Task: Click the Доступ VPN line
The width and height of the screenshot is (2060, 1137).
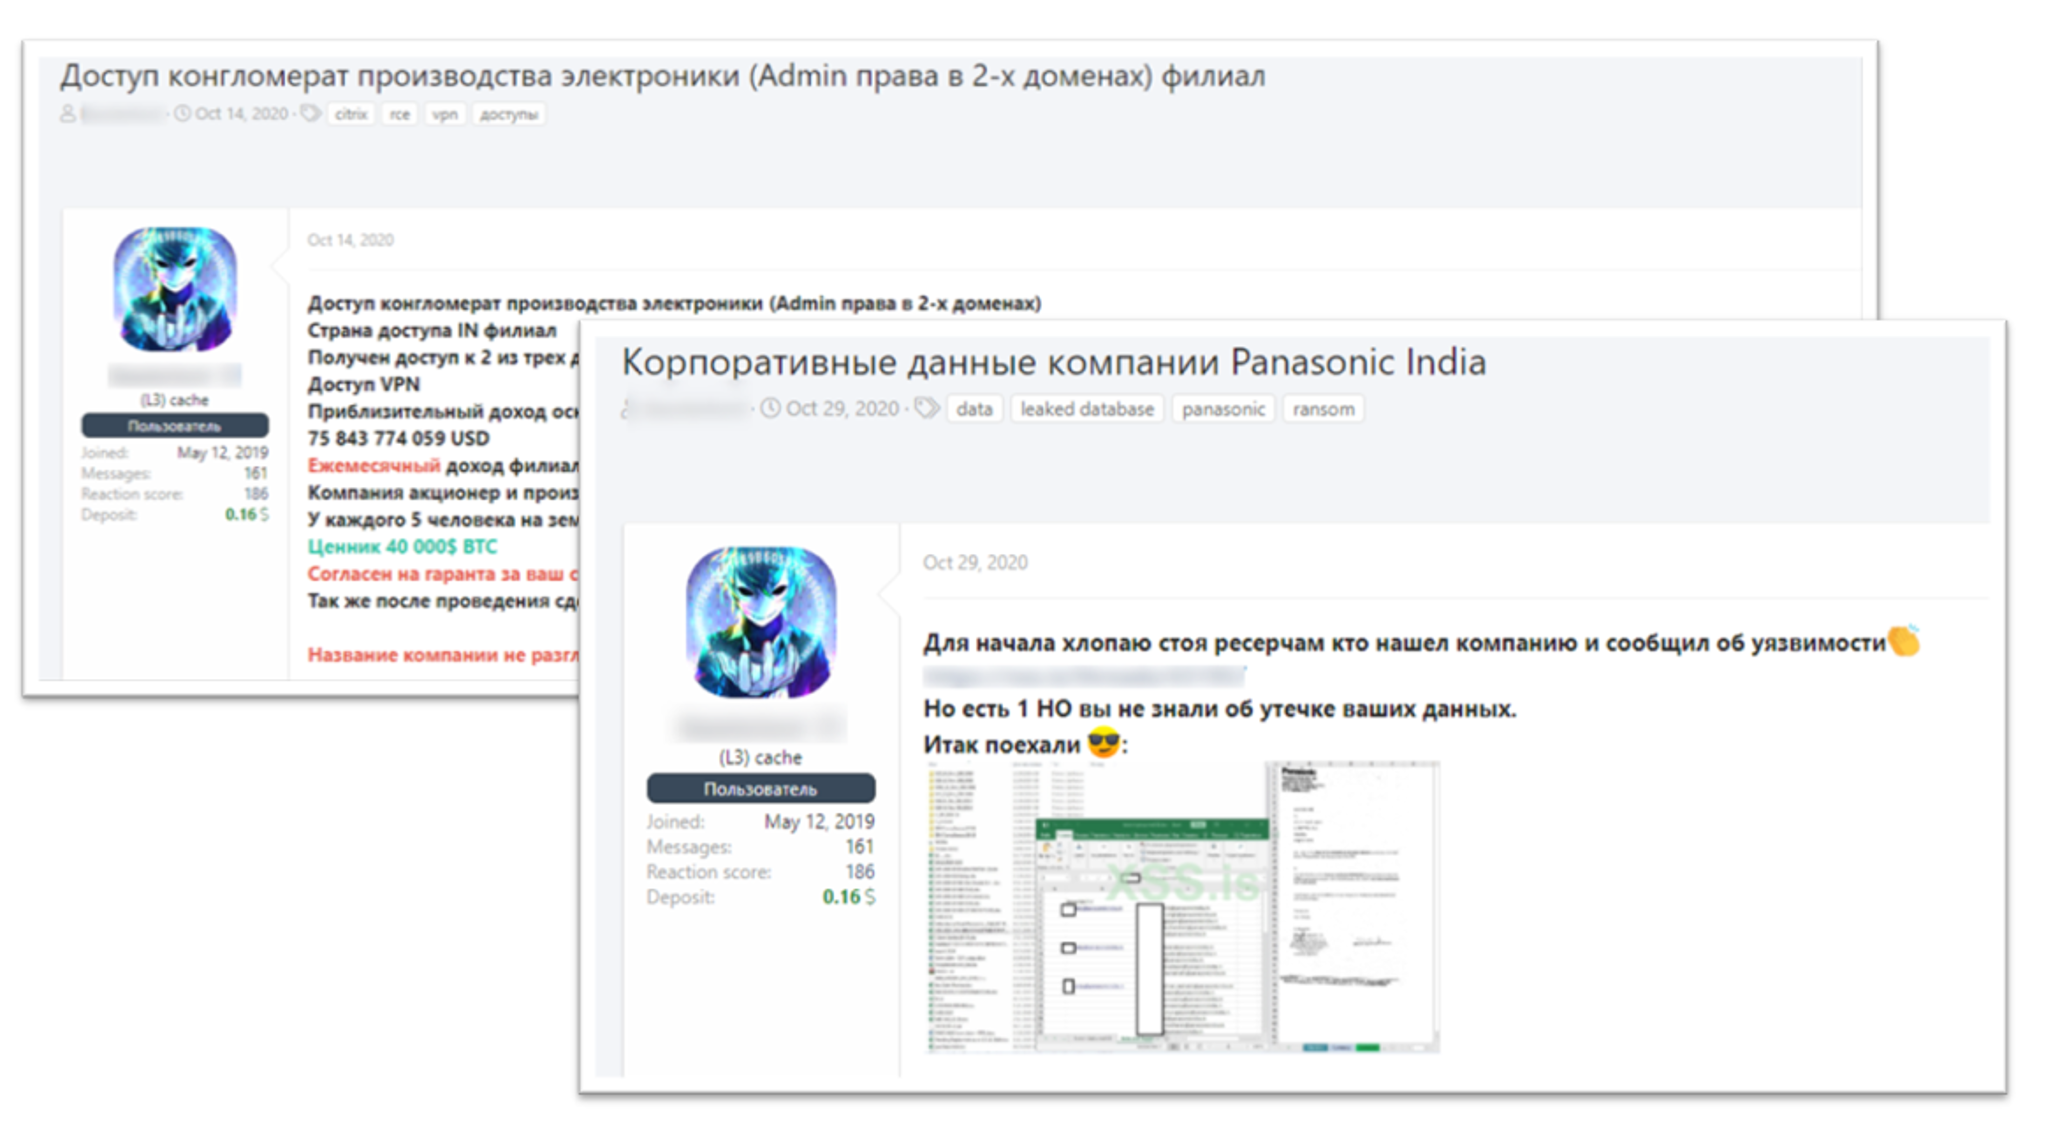Action: tap(364, 385)
